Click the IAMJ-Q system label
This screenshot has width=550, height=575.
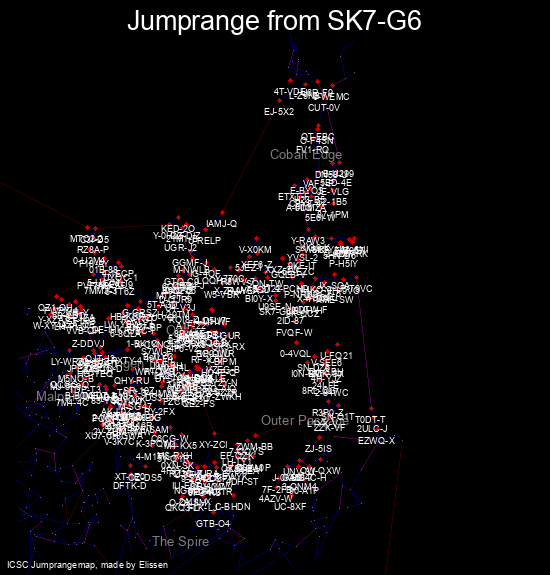click(x=221, y=224)
